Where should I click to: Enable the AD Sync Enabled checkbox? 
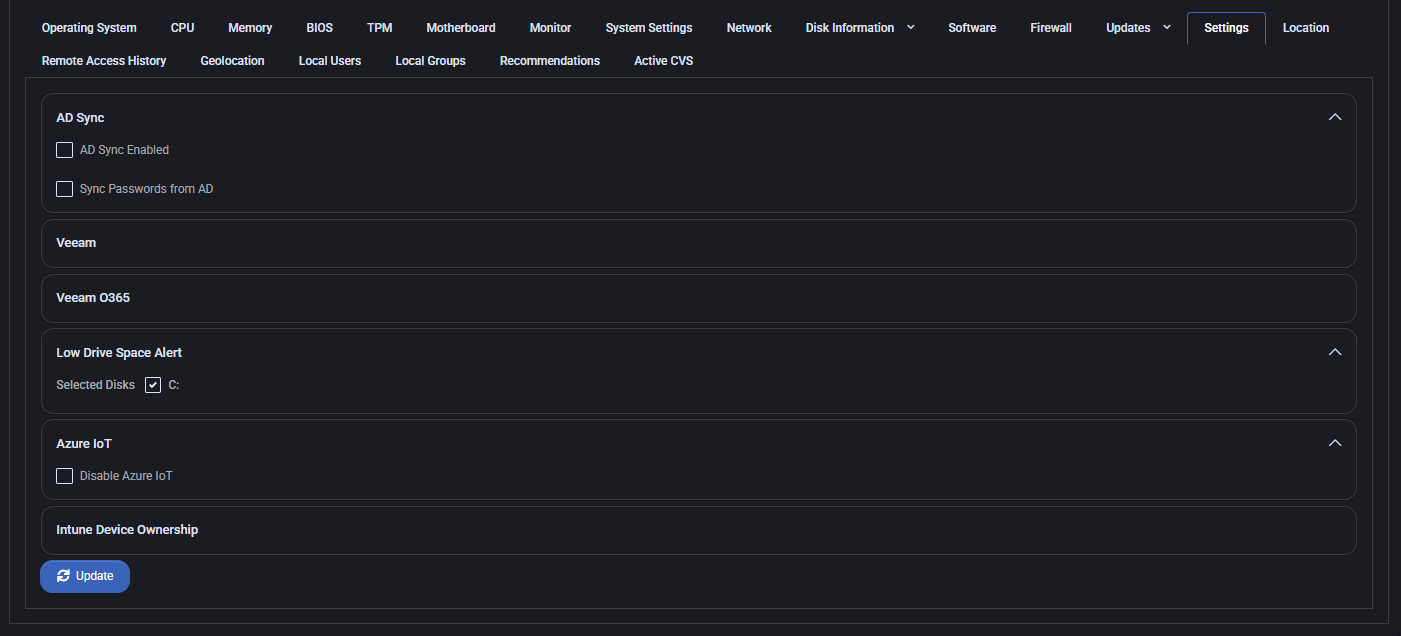65,150
